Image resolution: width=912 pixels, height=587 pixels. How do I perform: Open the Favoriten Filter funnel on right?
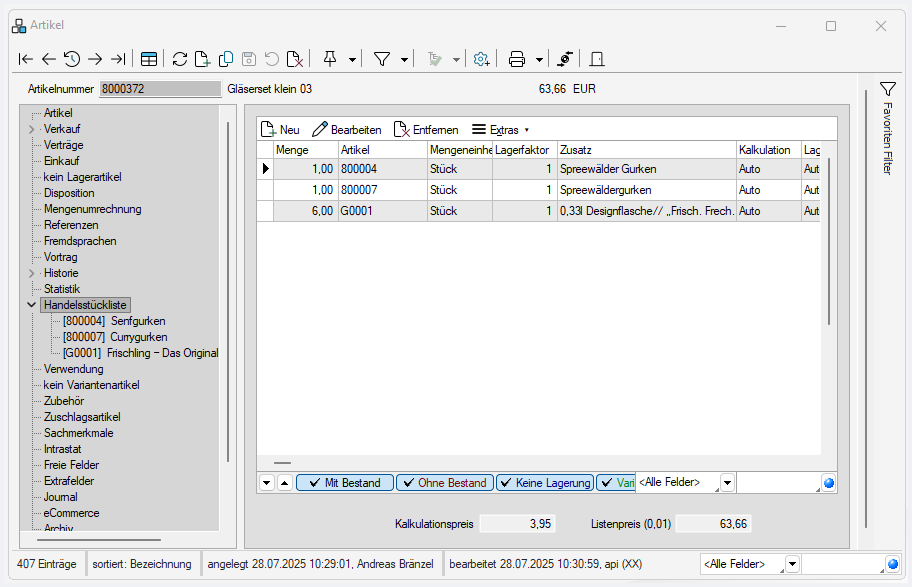tap(887, 90)
